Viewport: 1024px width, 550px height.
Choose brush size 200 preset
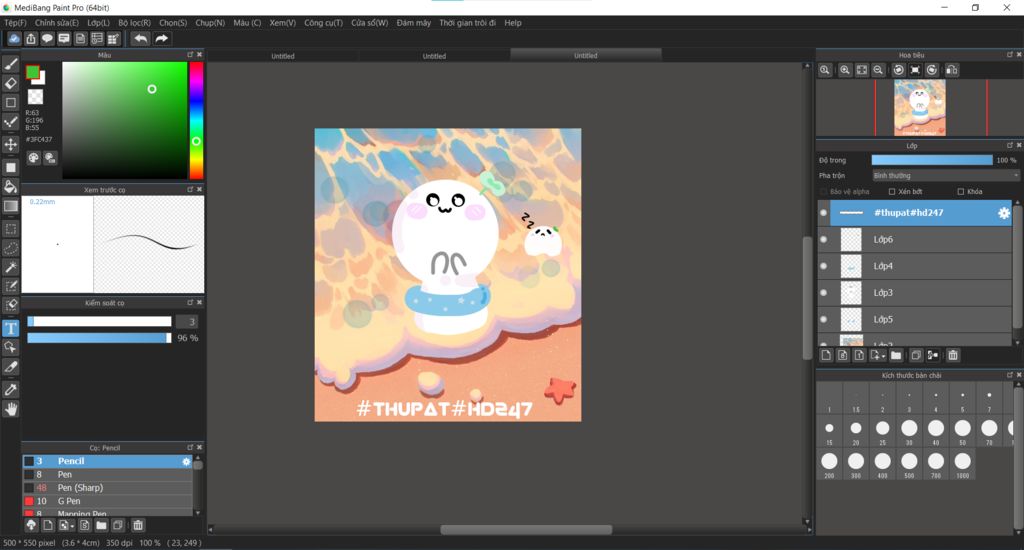(829, 464)
